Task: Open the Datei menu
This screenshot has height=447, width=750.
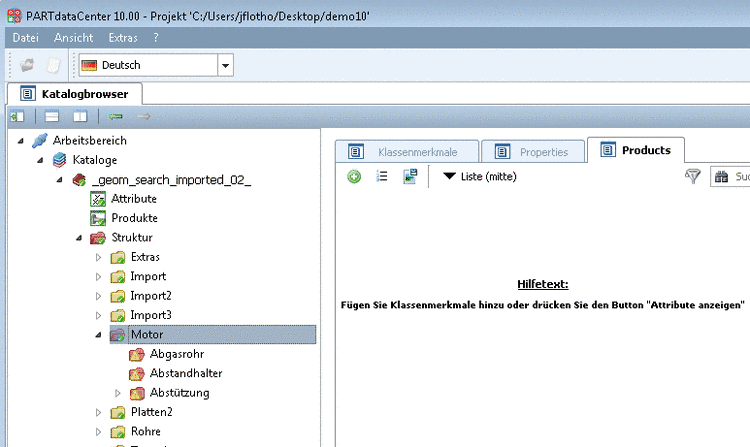Action: tap(25, 38)
